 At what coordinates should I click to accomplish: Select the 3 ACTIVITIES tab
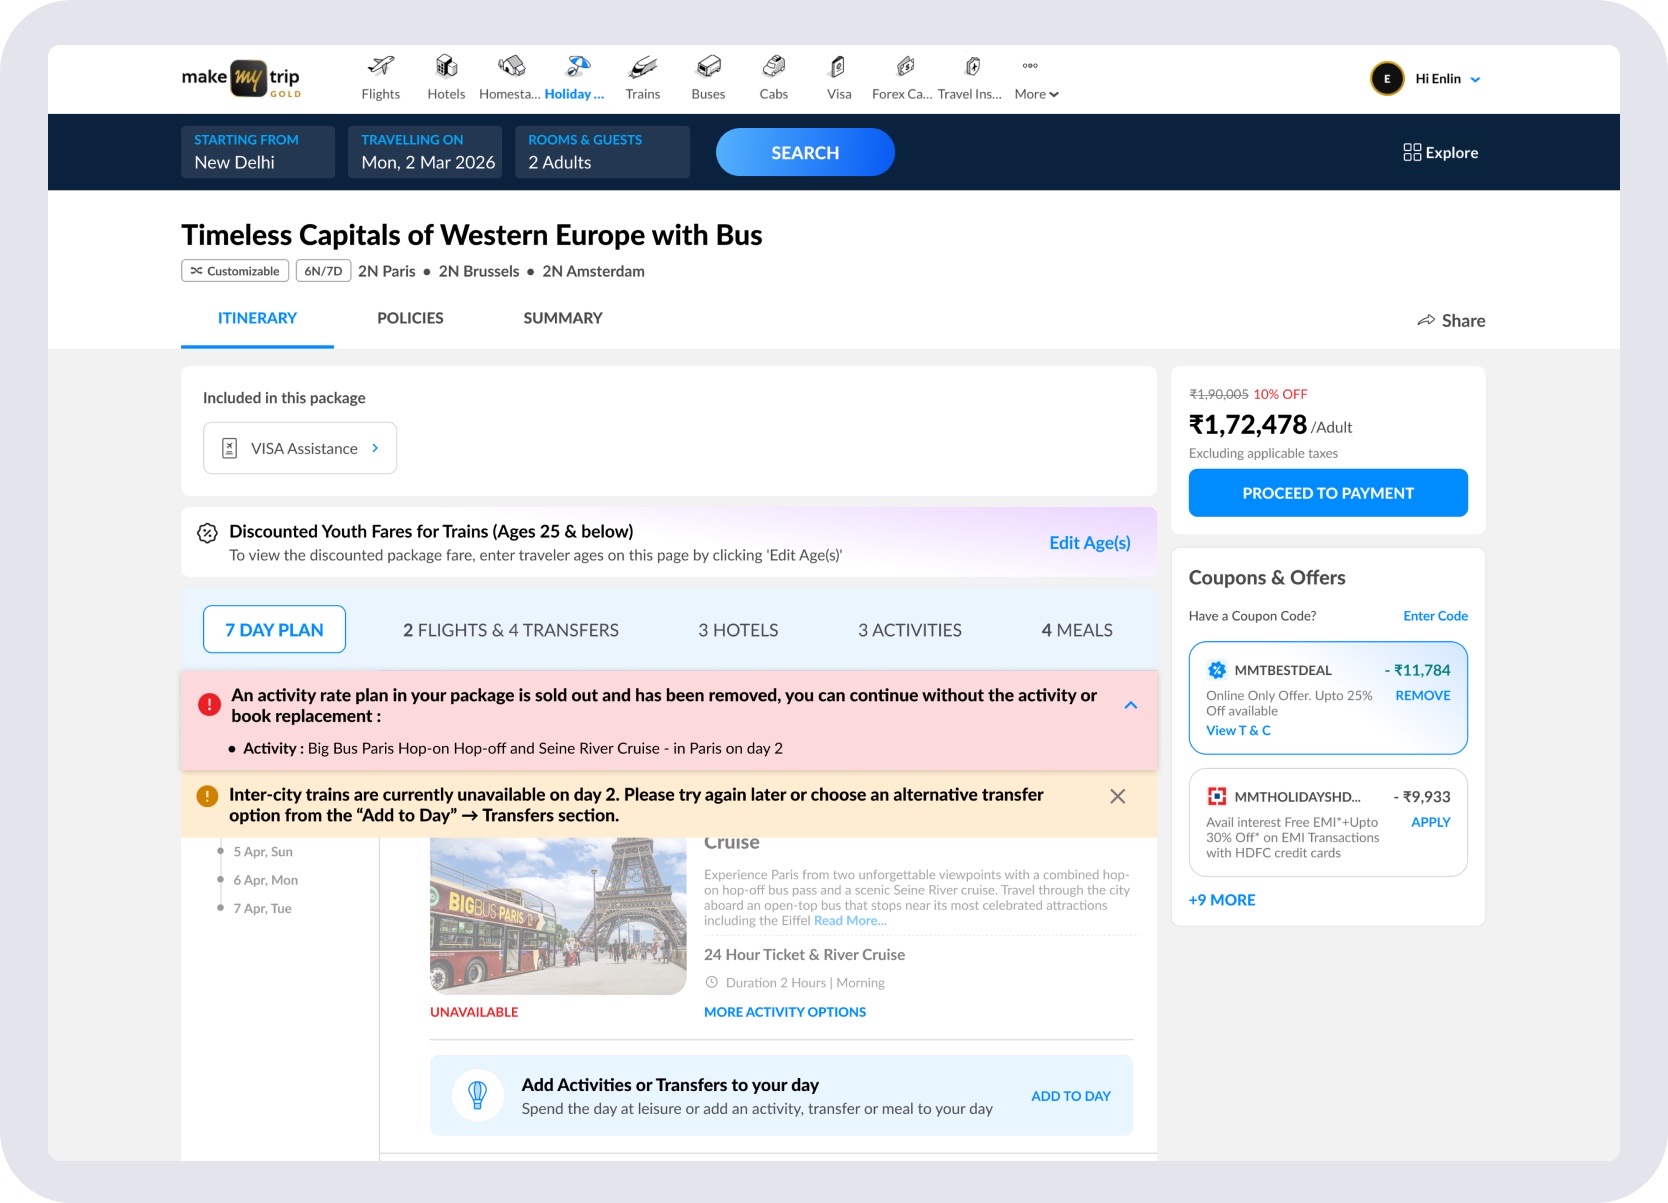(910, 630)
